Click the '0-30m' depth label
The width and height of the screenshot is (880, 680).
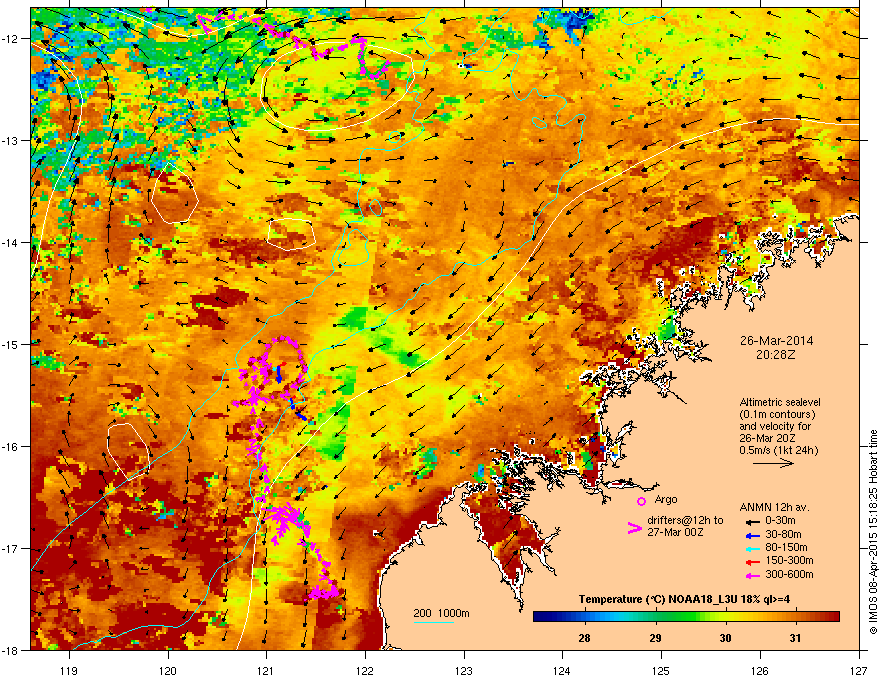coord(780,521)
